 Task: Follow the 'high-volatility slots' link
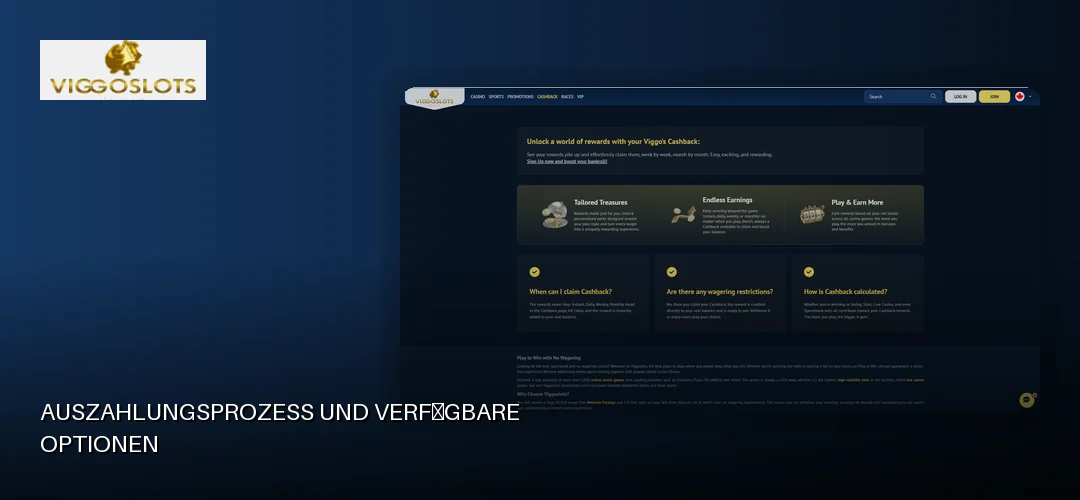click(x=853, y=380)
